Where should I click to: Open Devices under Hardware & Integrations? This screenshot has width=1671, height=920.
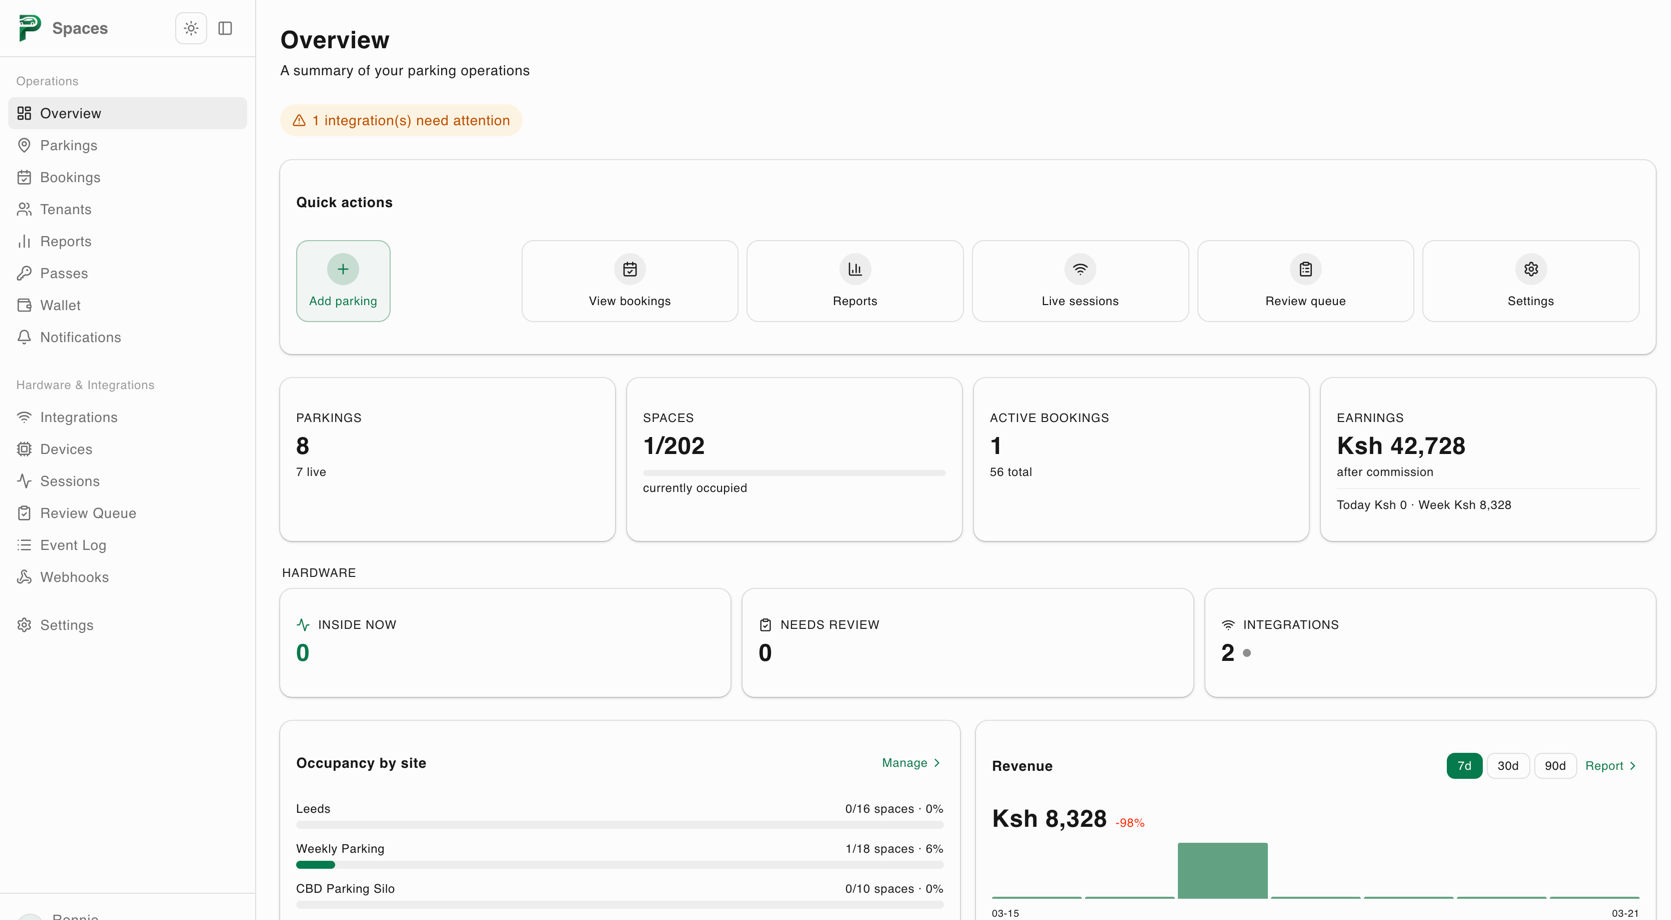pyautogui.click(x=67, y=449)
